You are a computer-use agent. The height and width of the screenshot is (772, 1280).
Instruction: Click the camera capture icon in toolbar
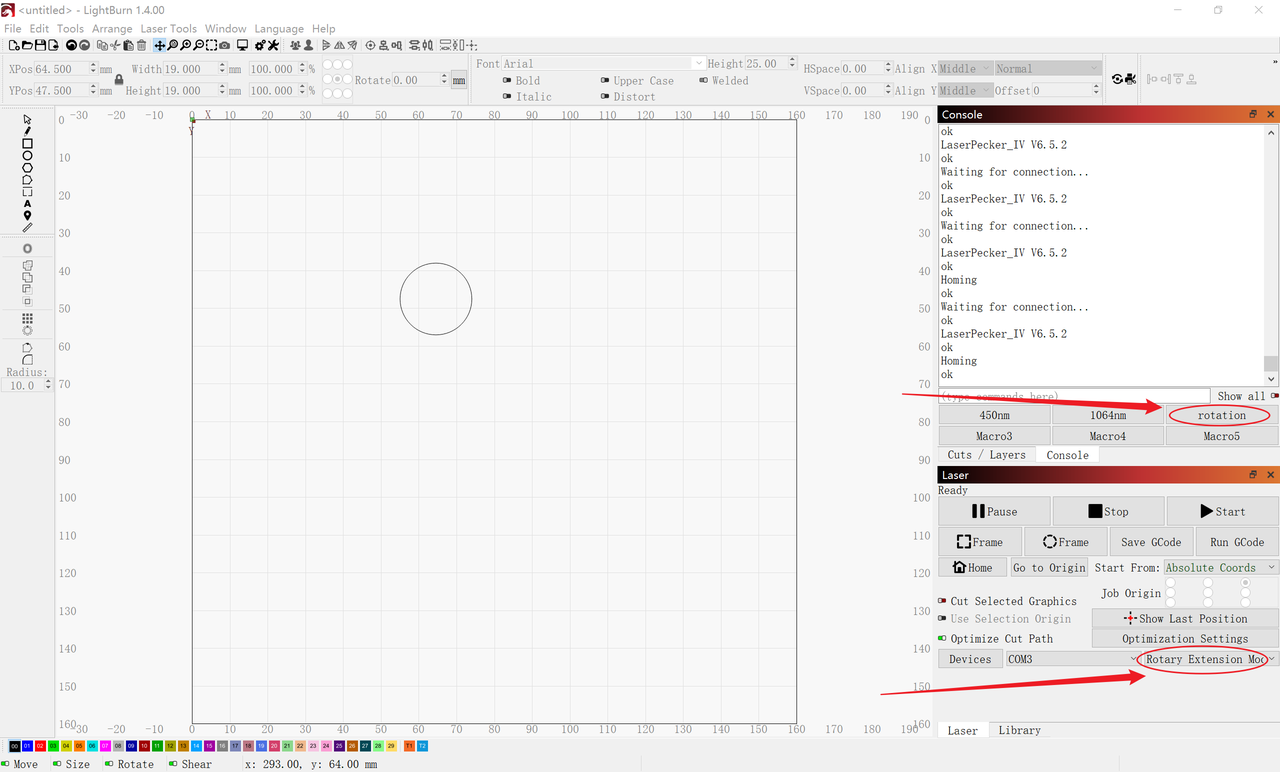pos(224,45)
